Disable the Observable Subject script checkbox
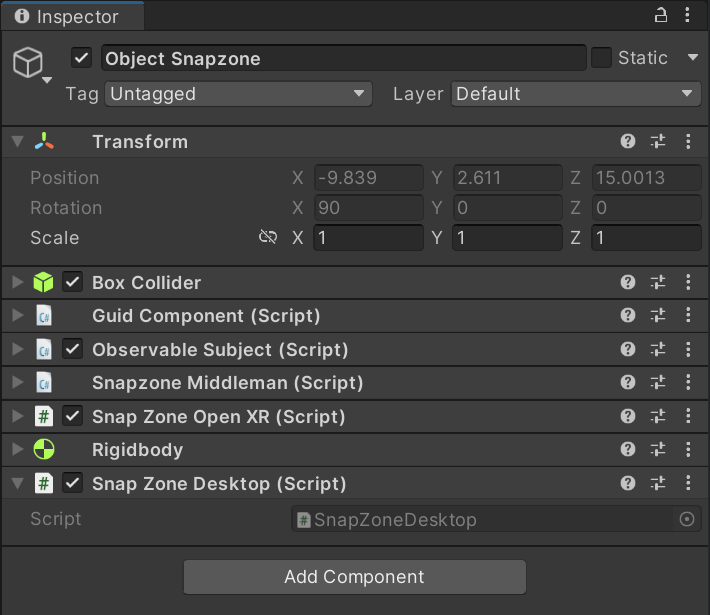Screen dimensions: 710x615 coord(73,350)
